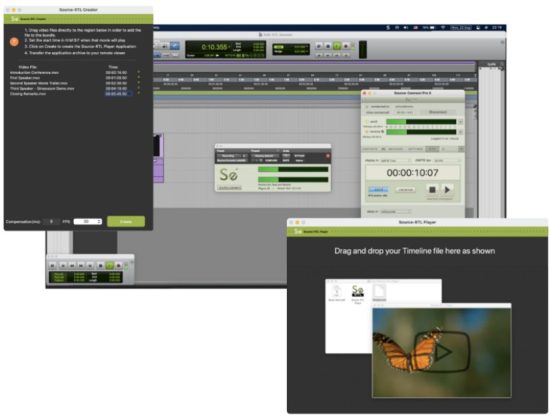Click the 00:00:10:07 timecode display

pos(412,173)
